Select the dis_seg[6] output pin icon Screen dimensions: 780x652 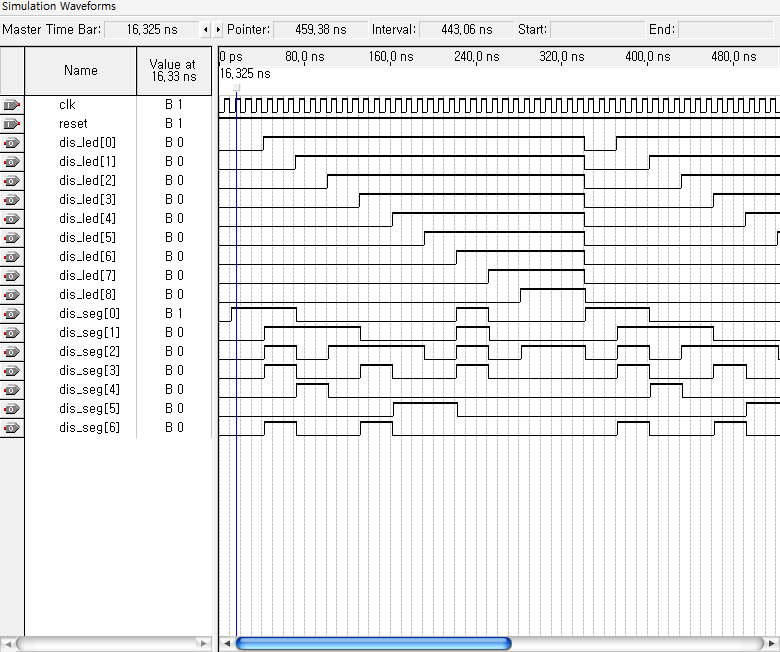click(x=12, y=428)
